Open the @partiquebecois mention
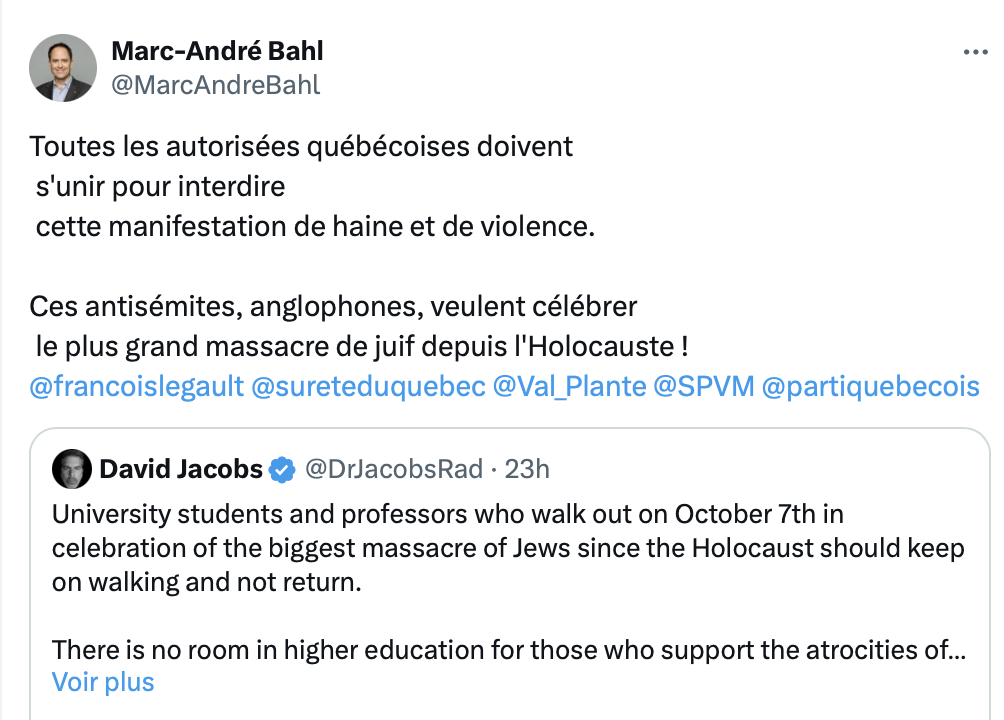 point(870,387)
